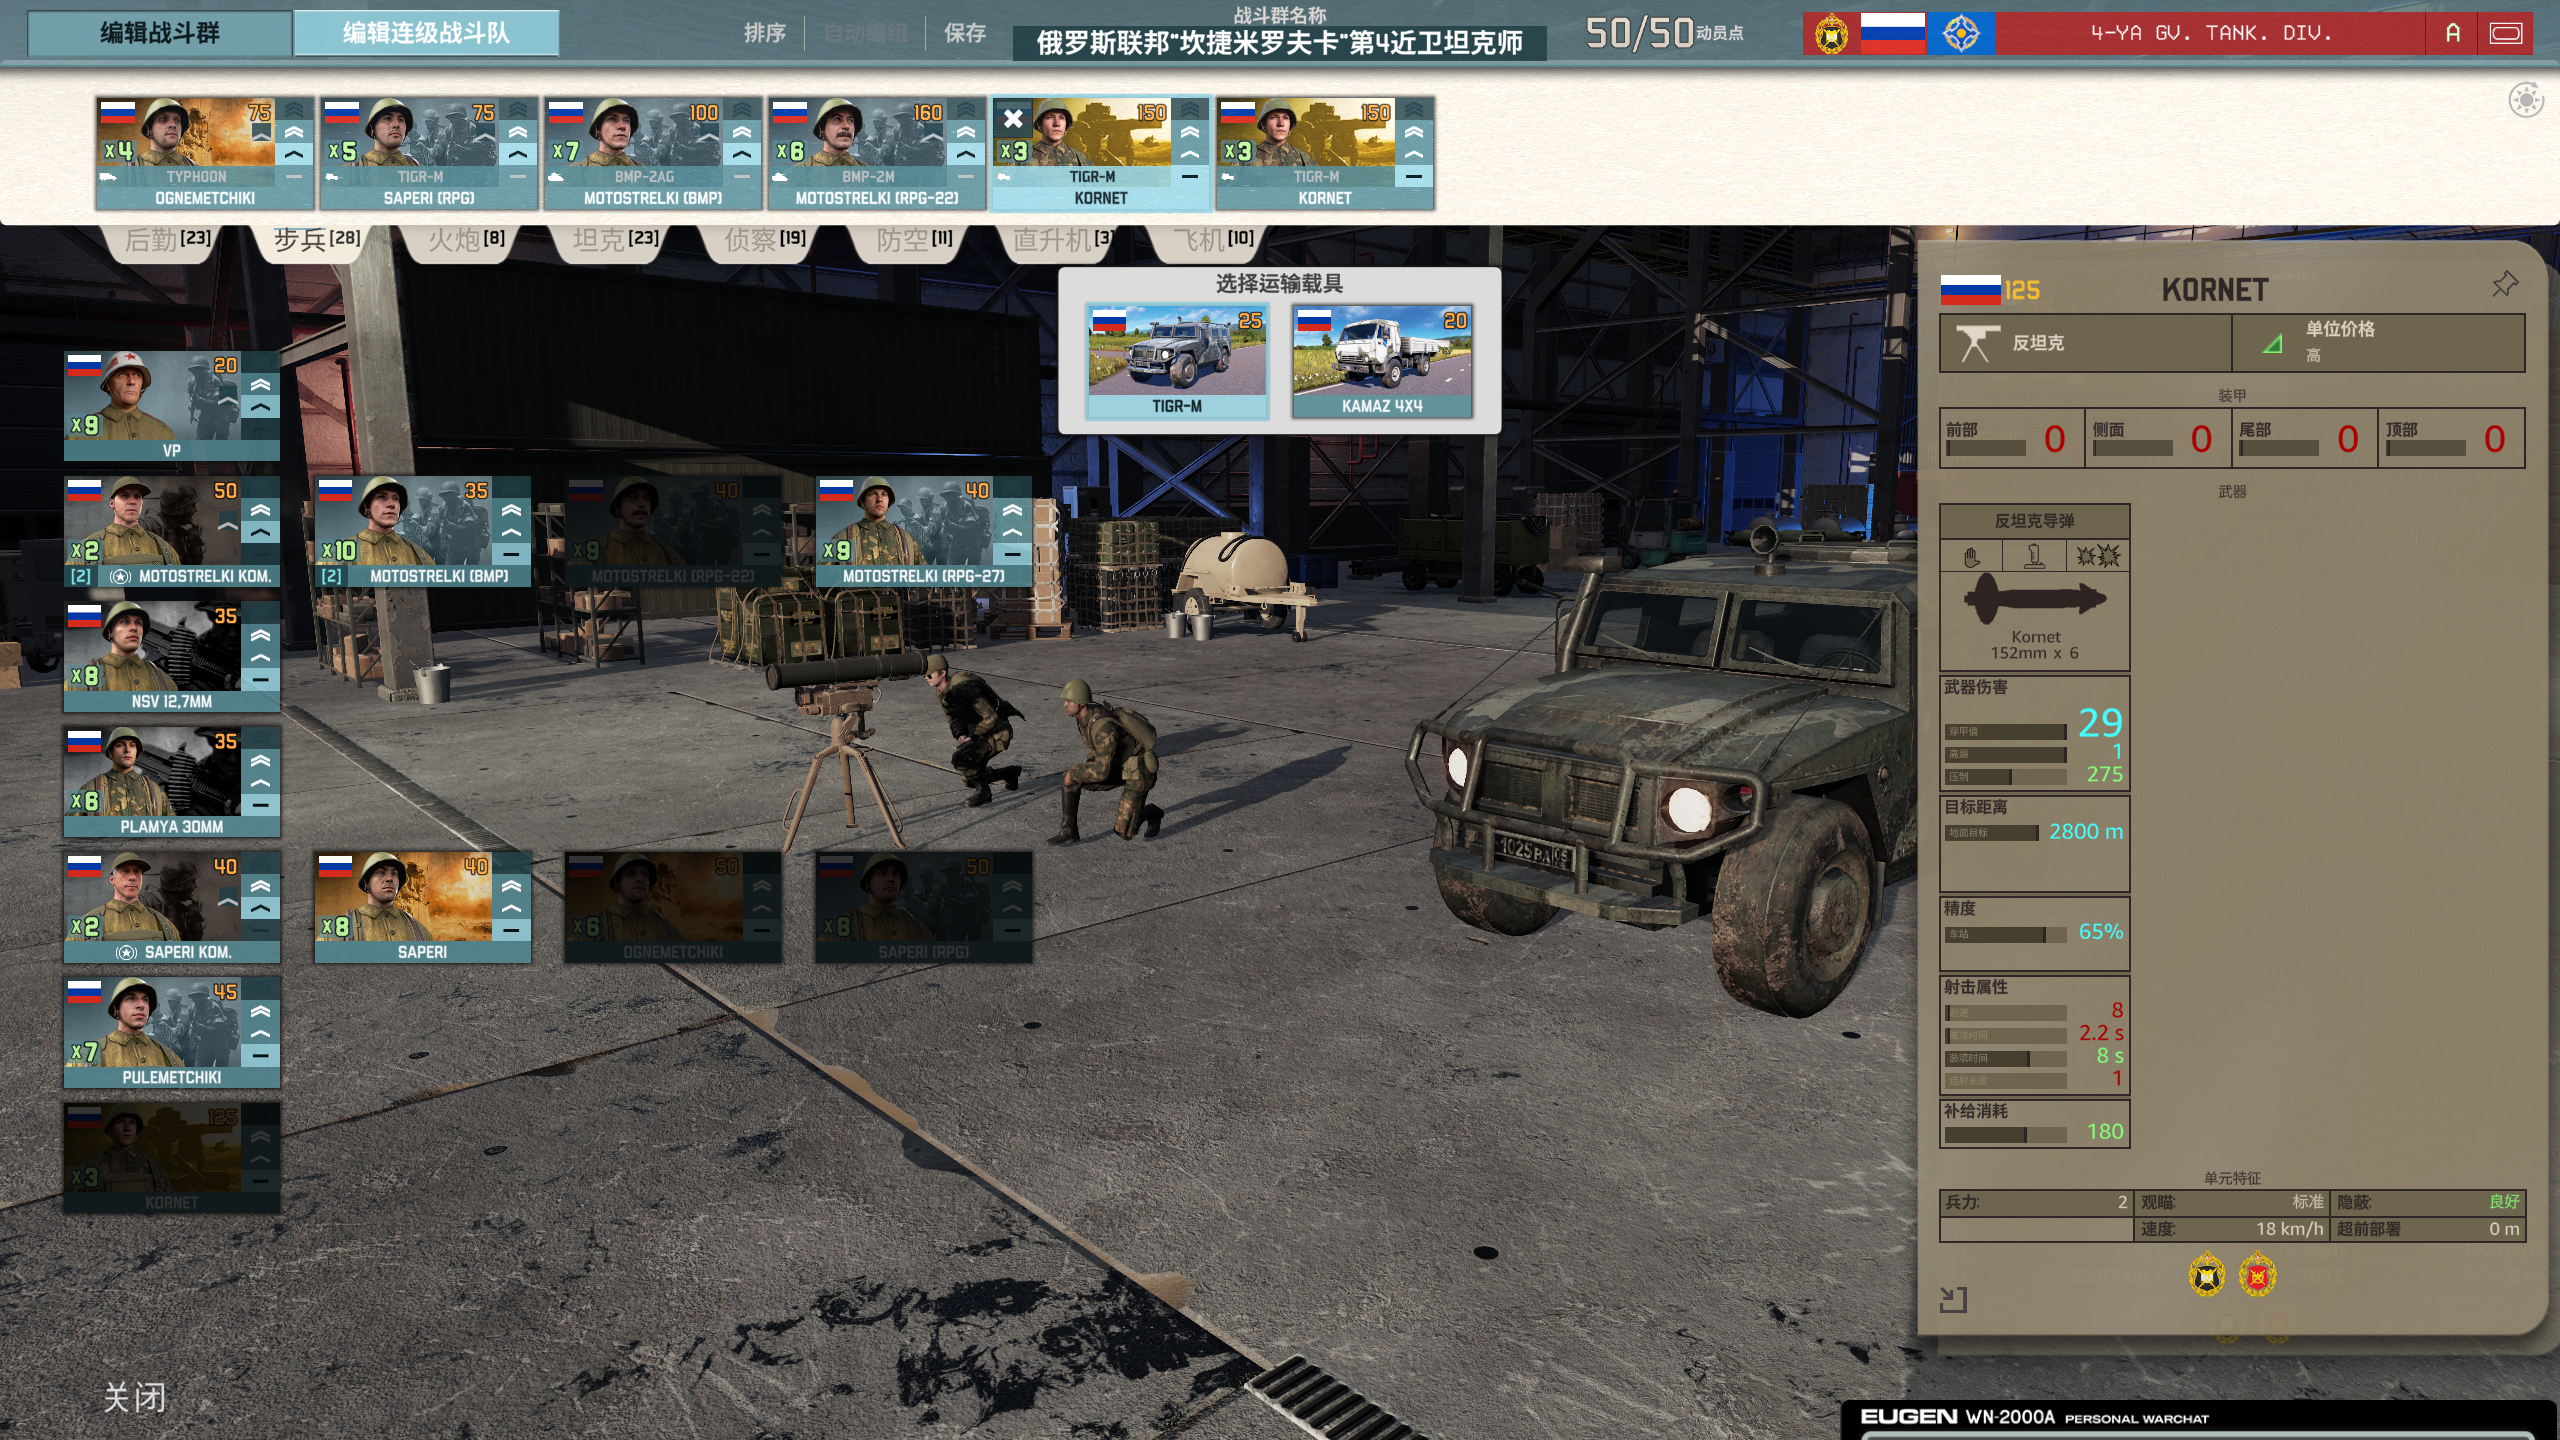Click the IFV transport icon on BMP-2M card
Screen dimensions: 2560x1440
[780, 177]
